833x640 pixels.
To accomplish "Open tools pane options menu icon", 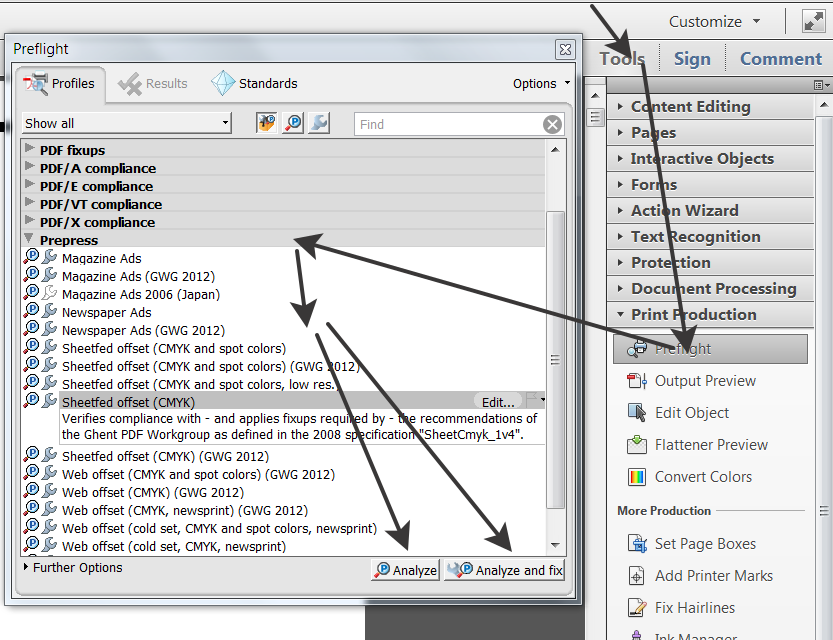I will (821, 85).
